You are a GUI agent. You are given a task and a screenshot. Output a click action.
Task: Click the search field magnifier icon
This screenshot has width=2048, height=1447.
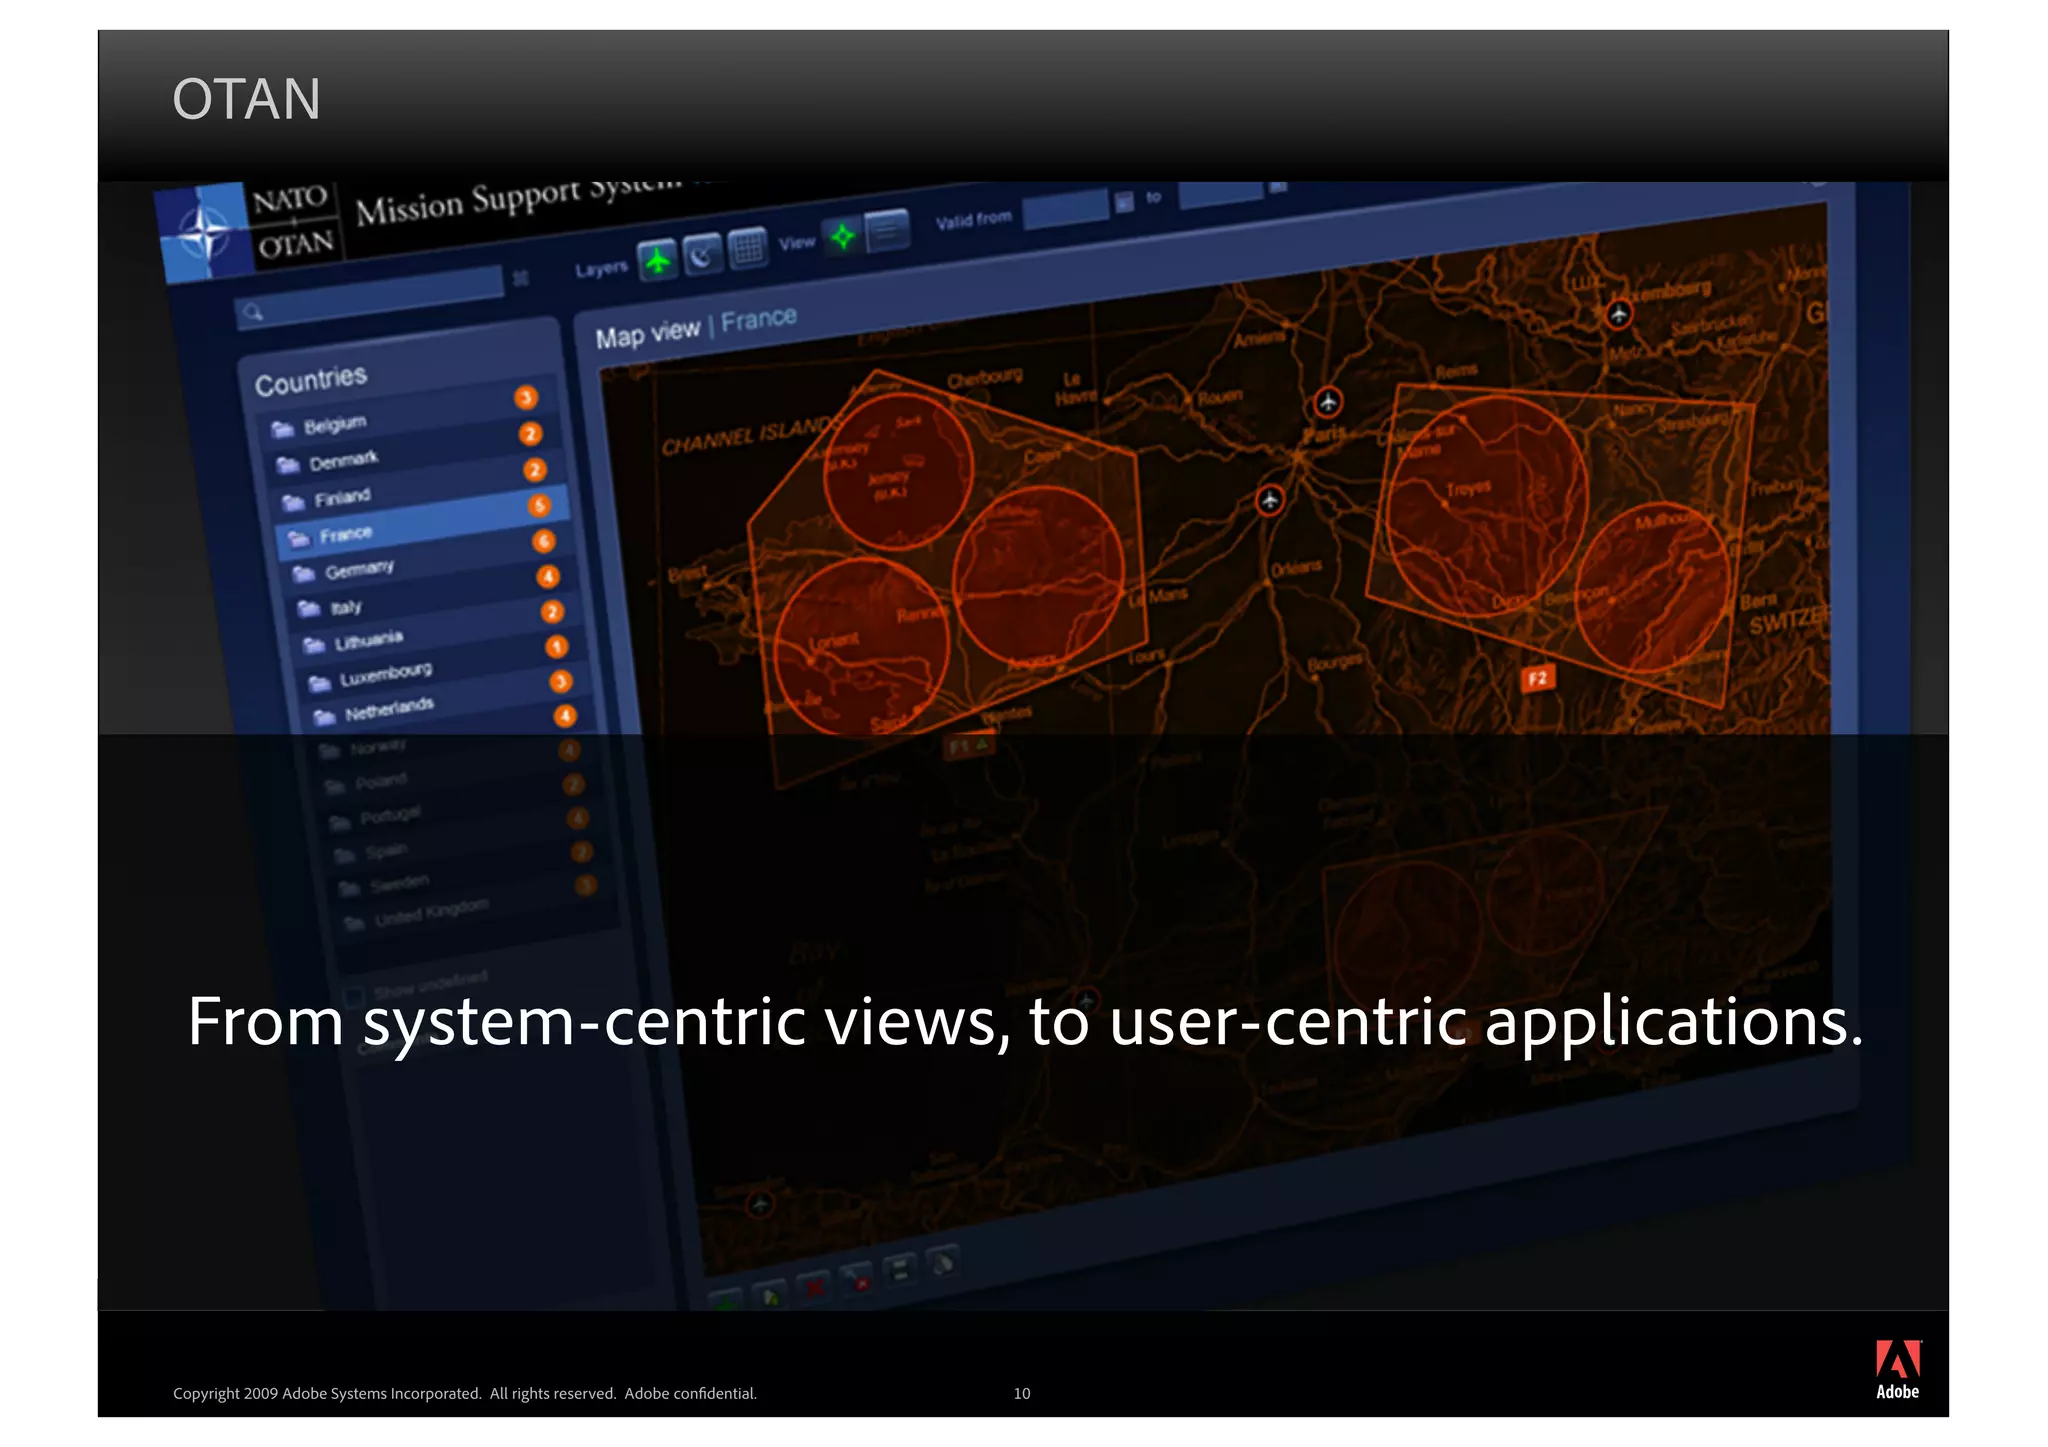coord(253,313)
